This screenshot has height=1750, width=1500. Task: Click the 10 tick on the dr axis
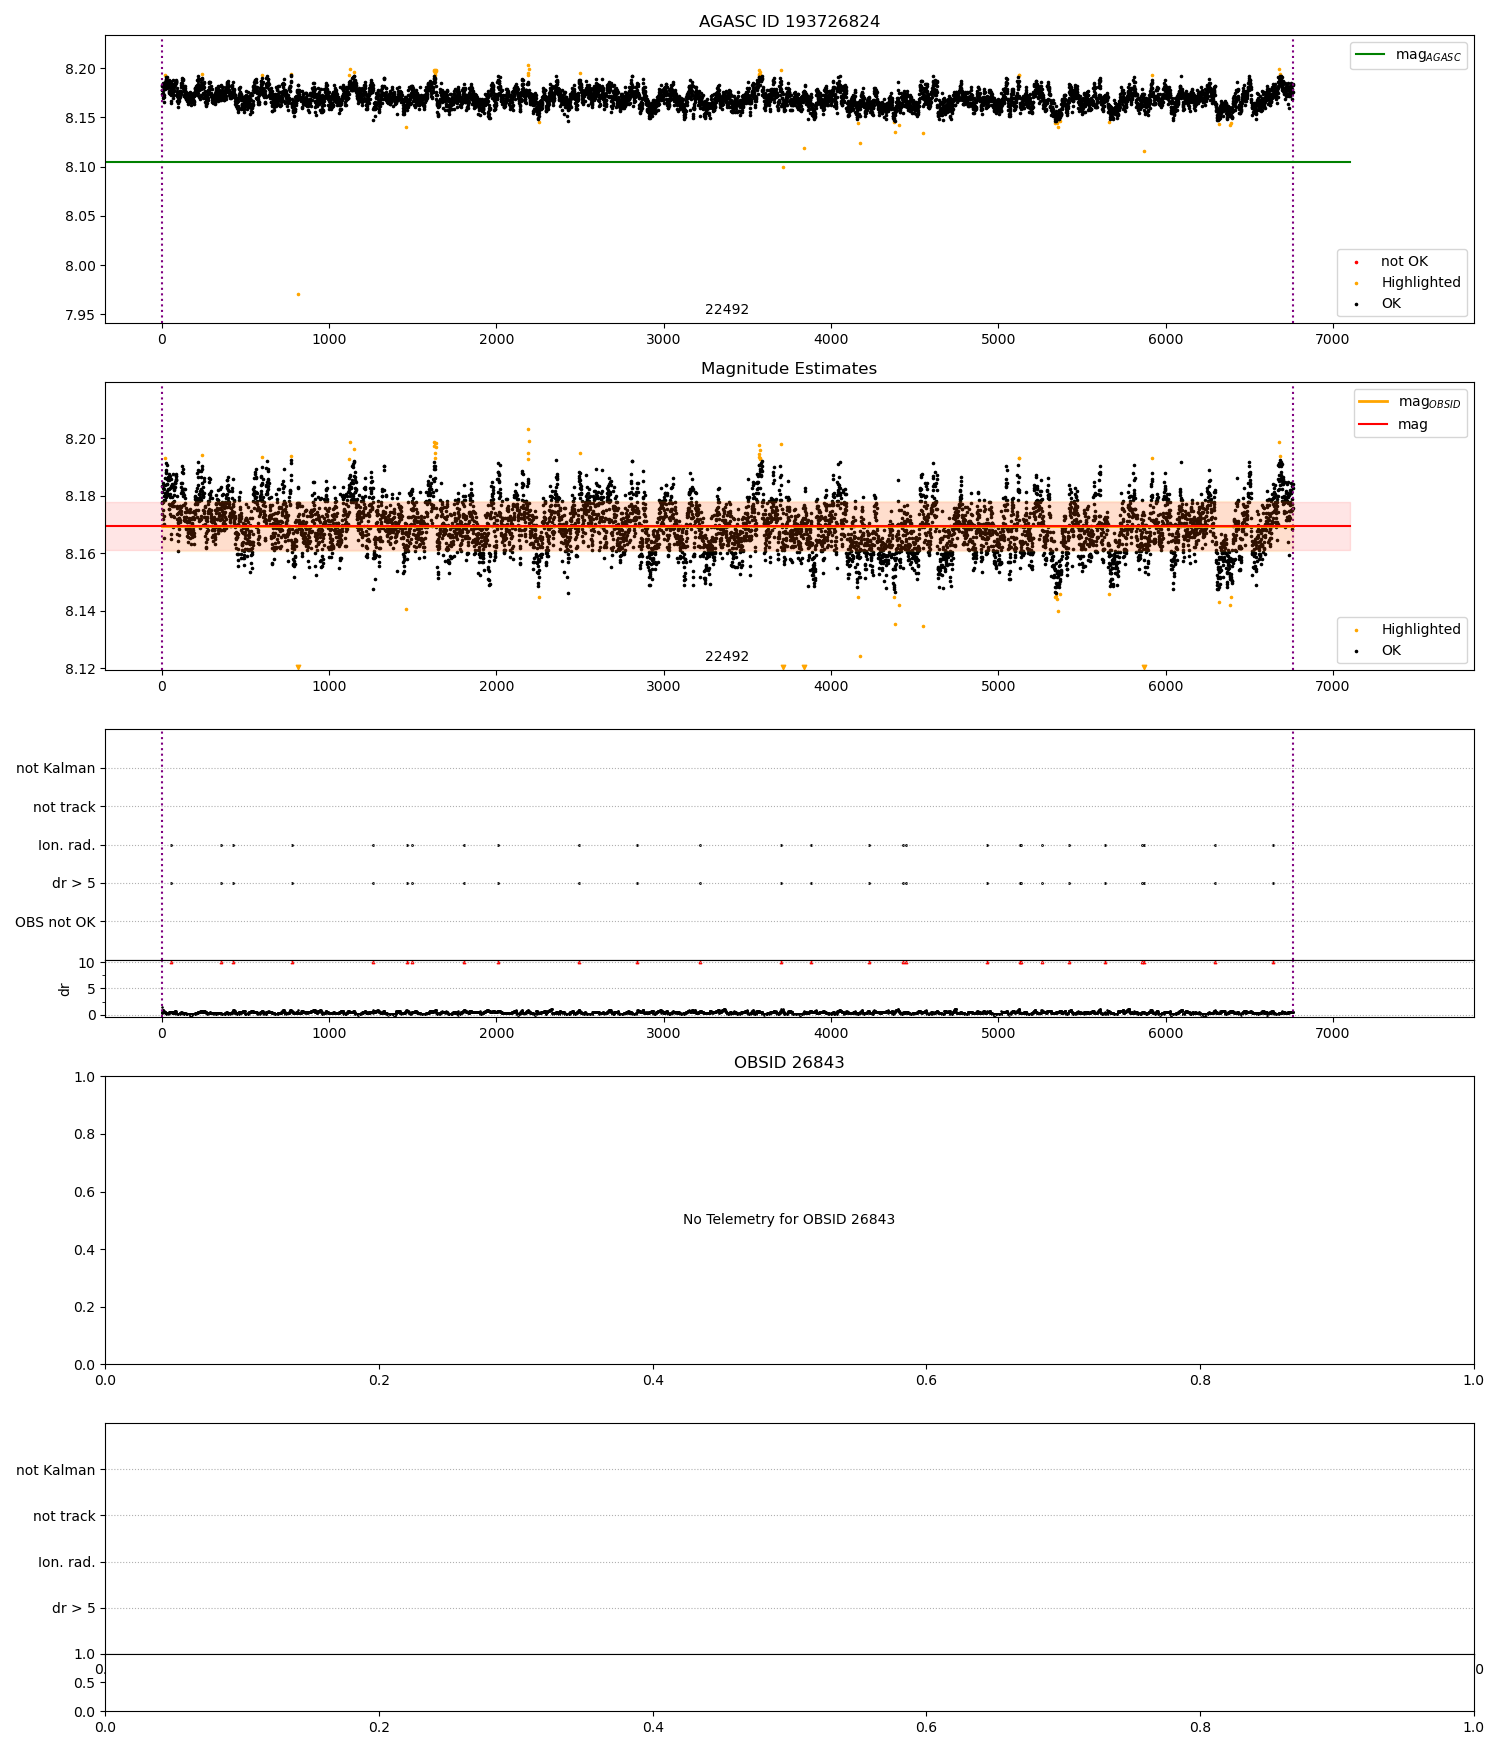click(x=87, y=963)
